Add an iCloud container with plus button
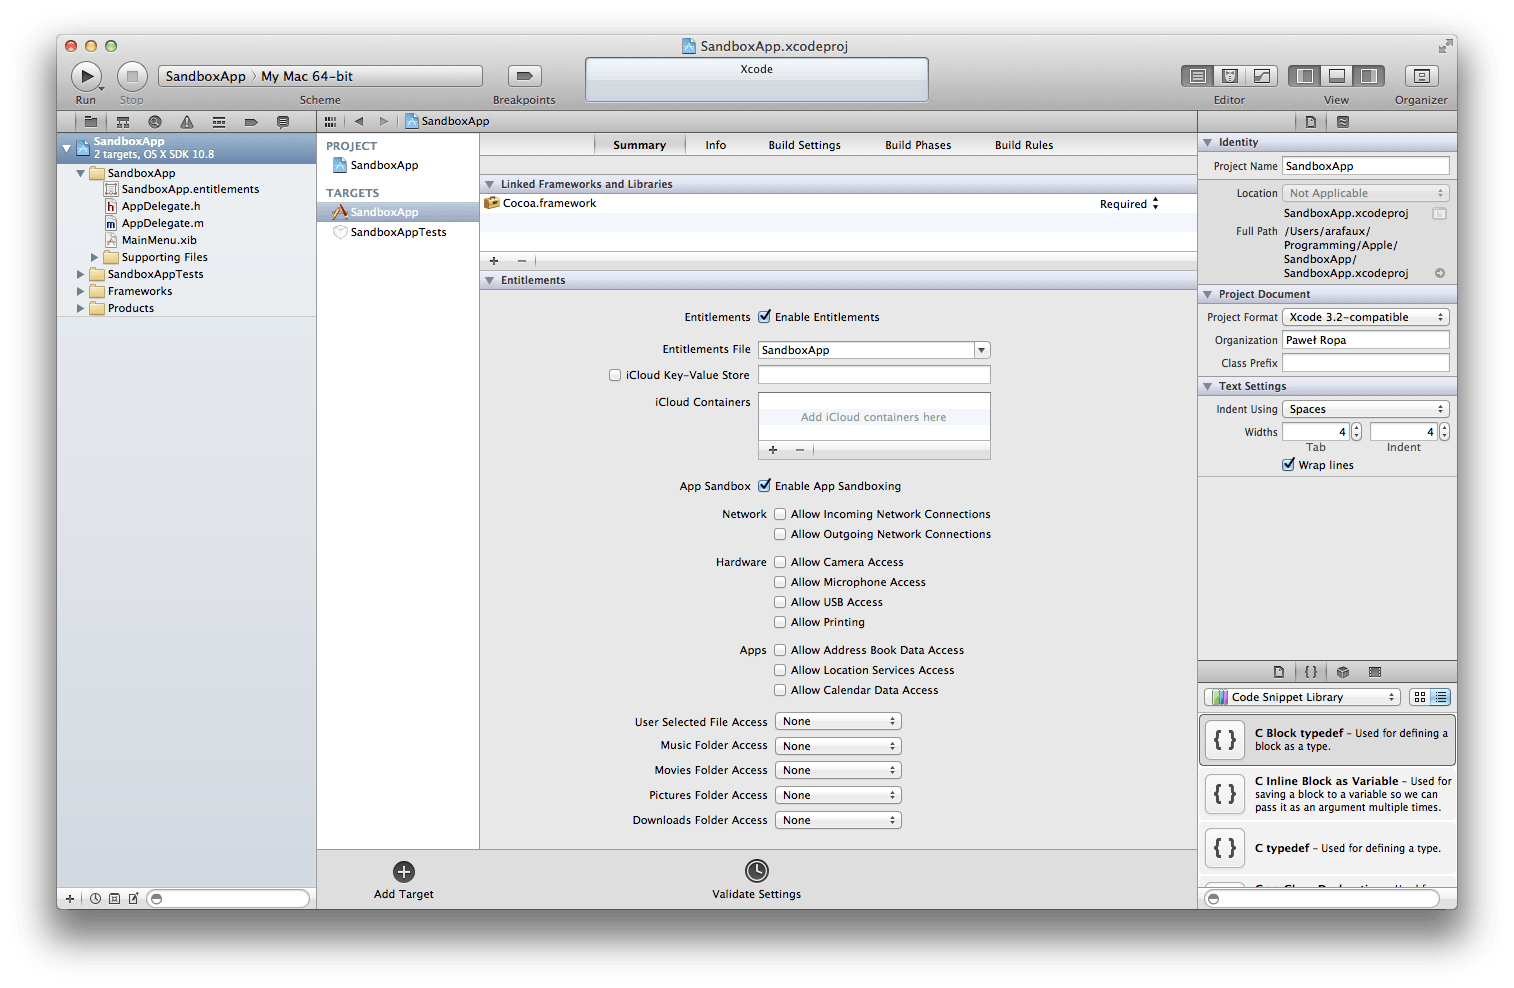The image size is (1514, 988). 773,450
